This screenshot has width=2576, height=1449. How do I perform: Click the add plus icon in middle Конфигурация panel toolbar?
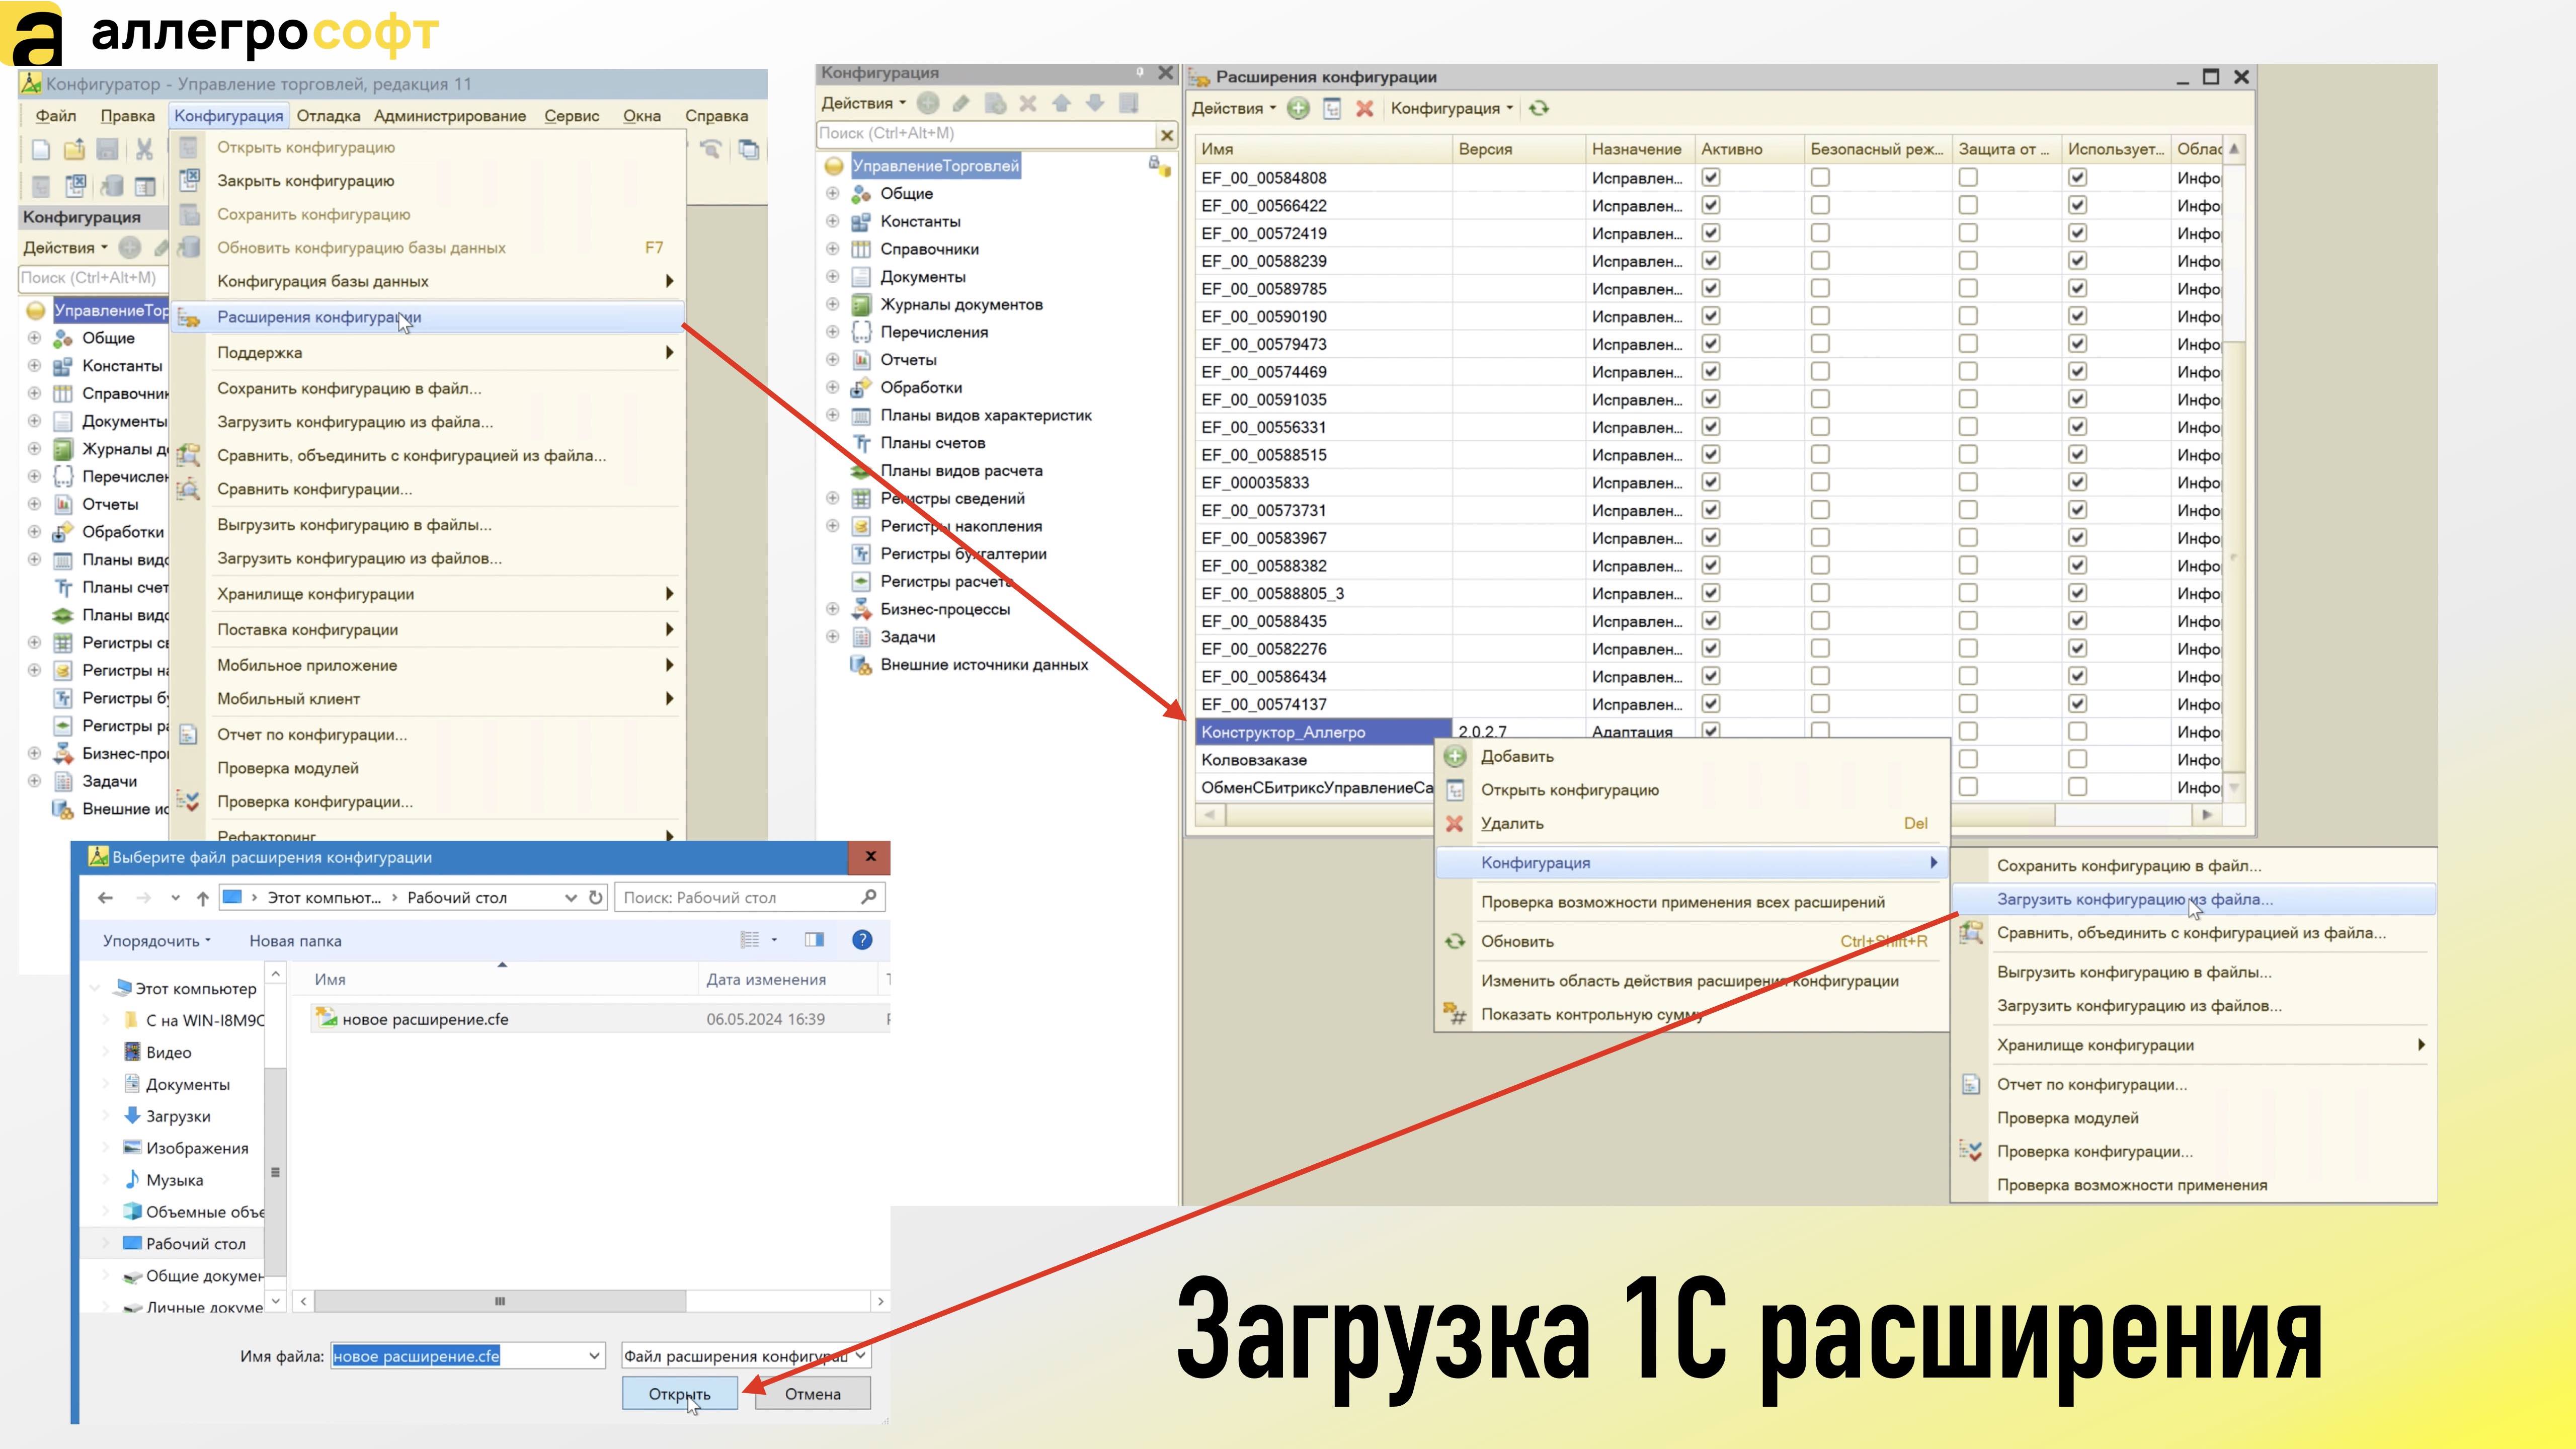click(928, 103)
